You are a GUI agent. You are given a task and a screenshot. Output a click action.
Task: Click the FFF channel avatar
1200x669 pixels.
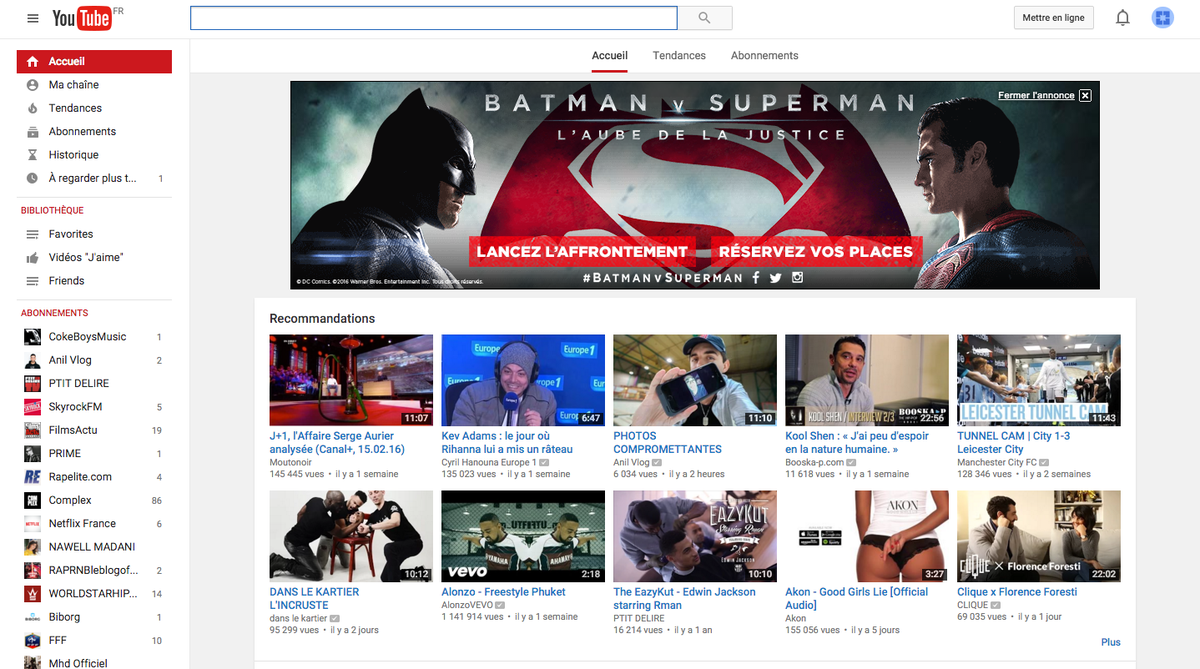pyautogui.click(x=32, y=640)
